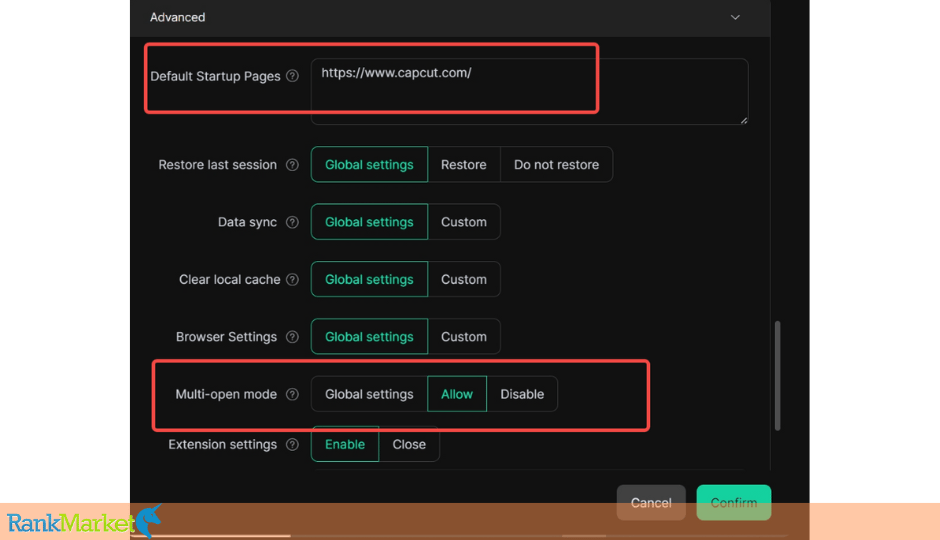This screenshot has height=540, width=940.
Task: Click the Cancel button
Action: [651, 502]
